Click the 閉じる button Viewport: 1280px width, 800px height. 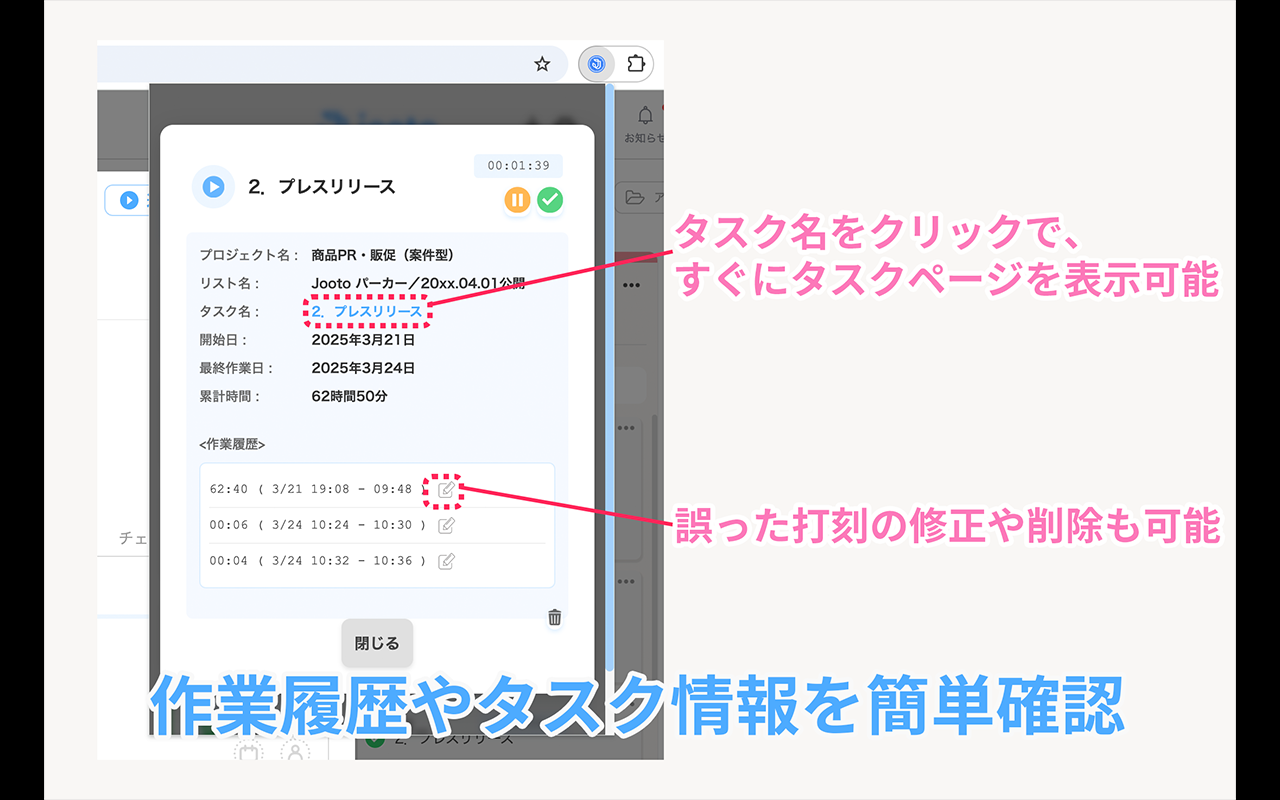click(x=377, y=643)
